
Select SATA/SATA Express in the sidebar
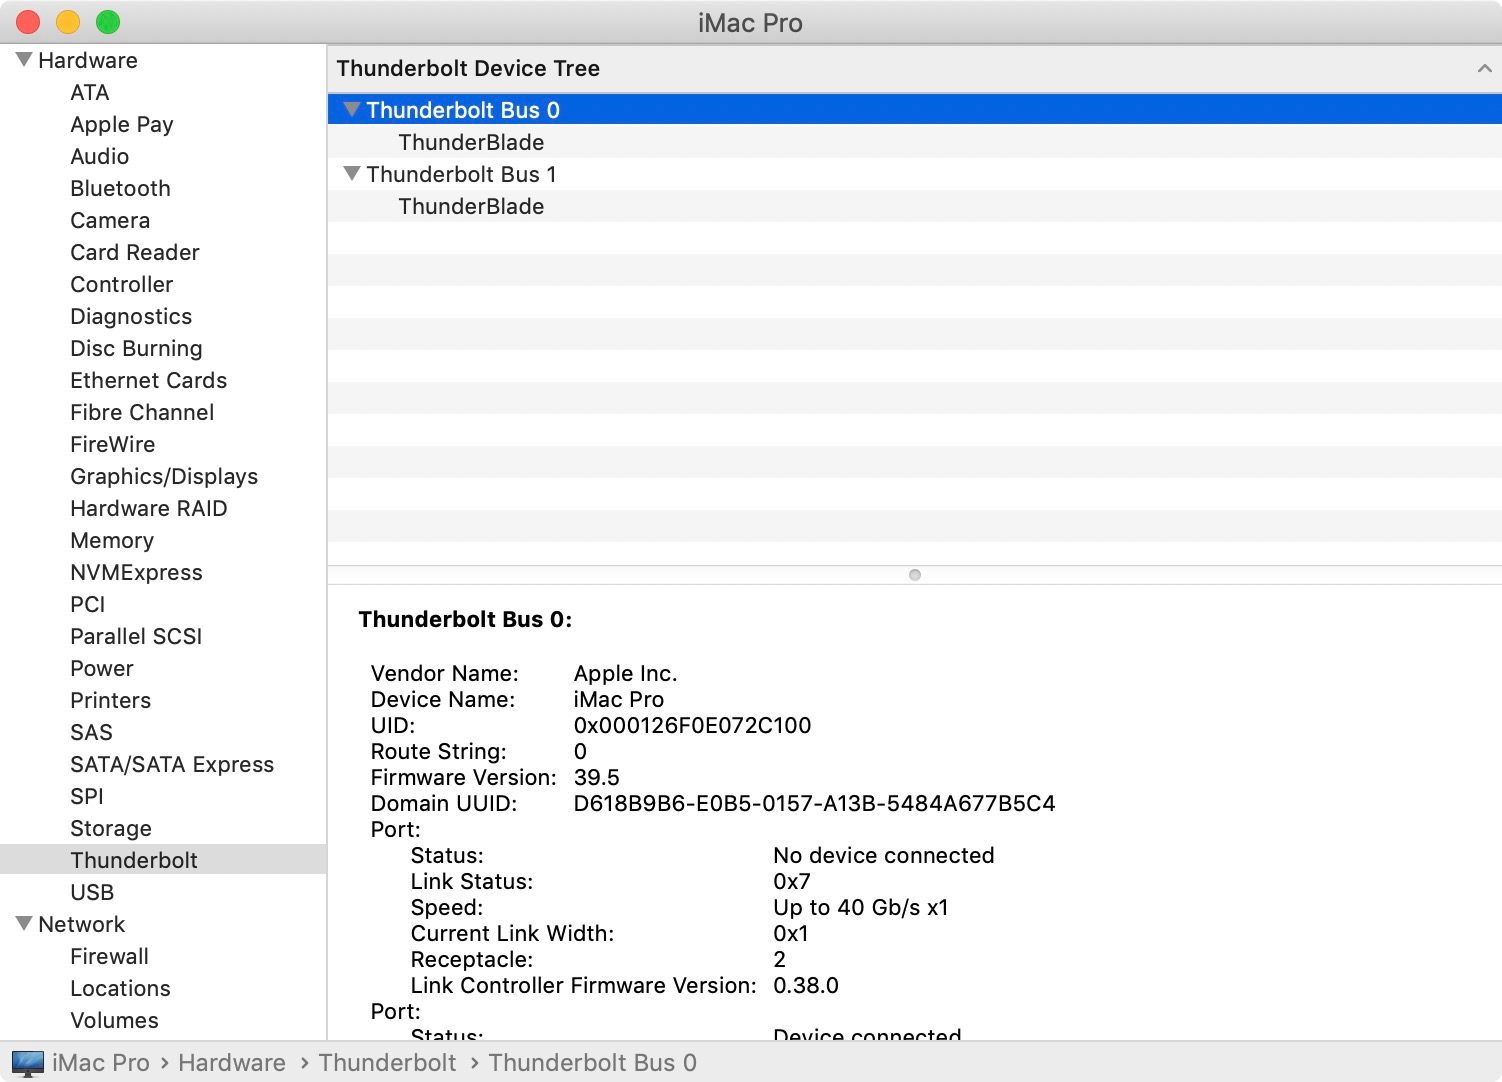(x=172, y=764)
